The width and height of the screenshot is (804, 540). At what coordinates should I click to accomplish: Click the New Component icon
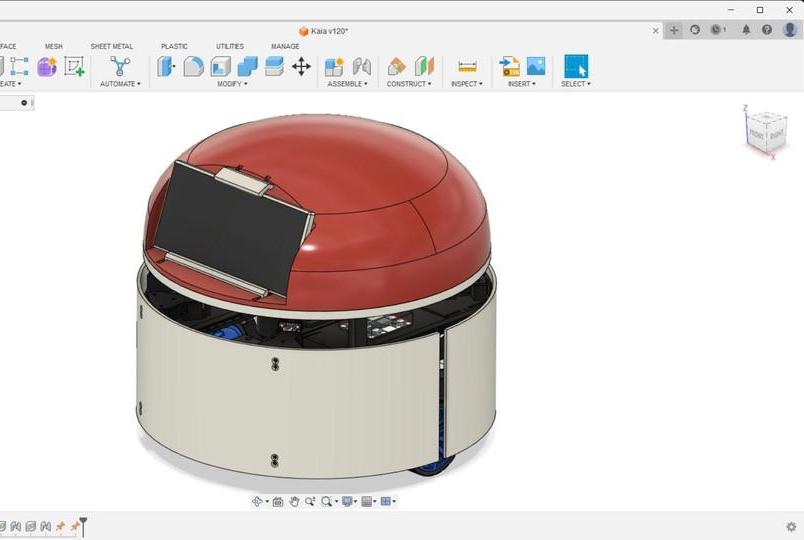(x=334, y=67)
